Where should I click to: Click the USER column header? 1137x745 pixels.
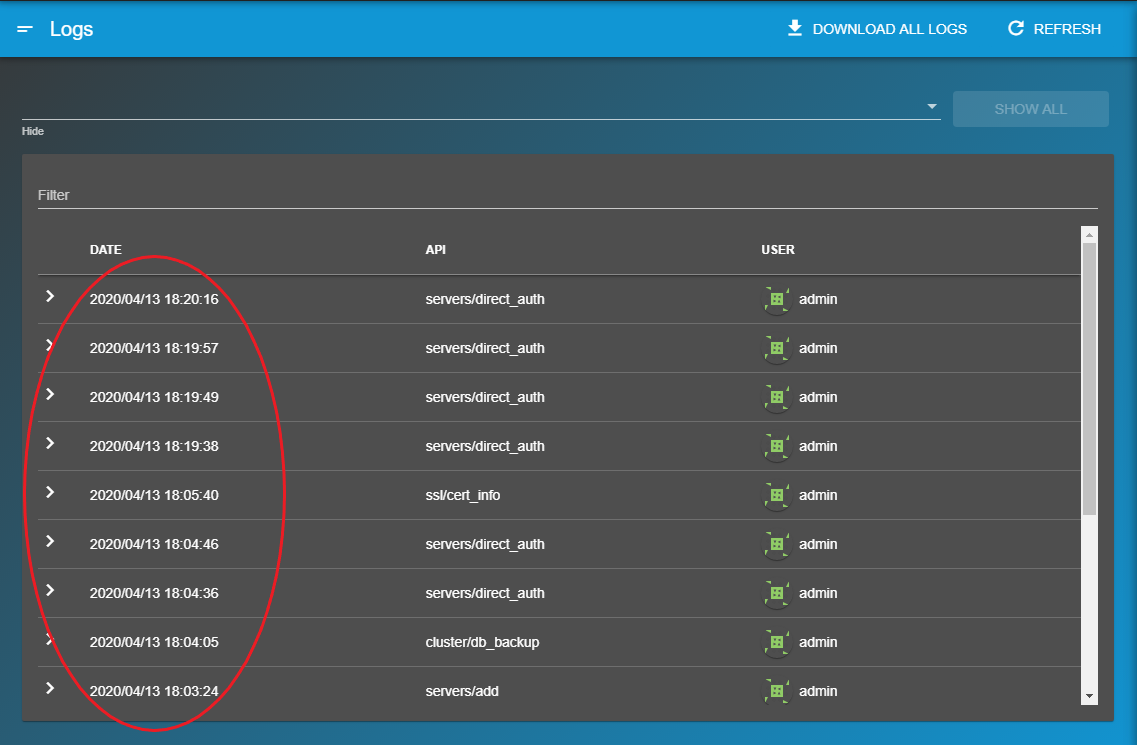(x=777, y=250)
